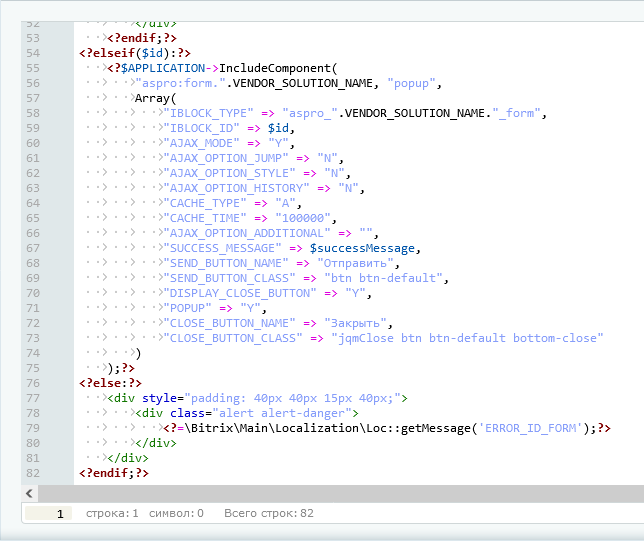
Task: Click line number 73 in gutter
Action: 33,338
